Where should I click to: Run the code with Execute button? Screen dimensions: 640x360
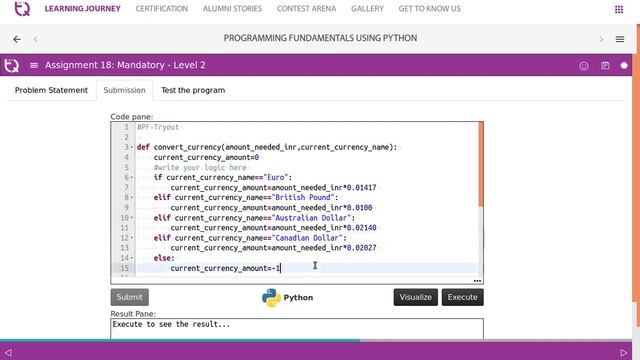[462, 297]
